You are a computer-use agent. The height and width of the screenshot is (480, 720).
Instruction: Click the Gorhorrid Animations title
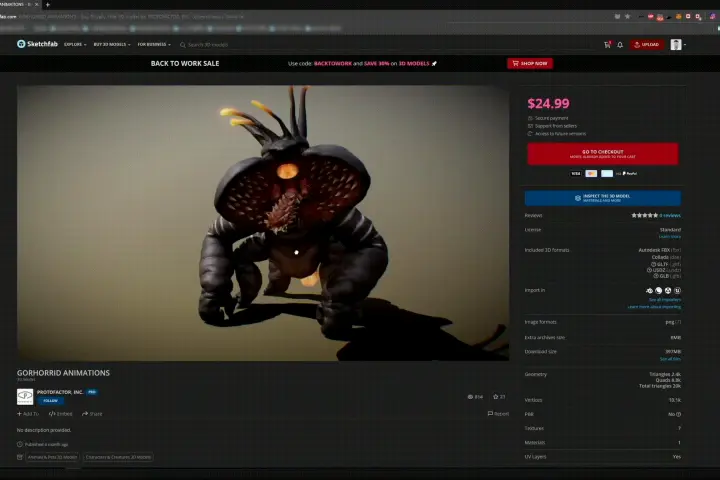pos(63,373)
